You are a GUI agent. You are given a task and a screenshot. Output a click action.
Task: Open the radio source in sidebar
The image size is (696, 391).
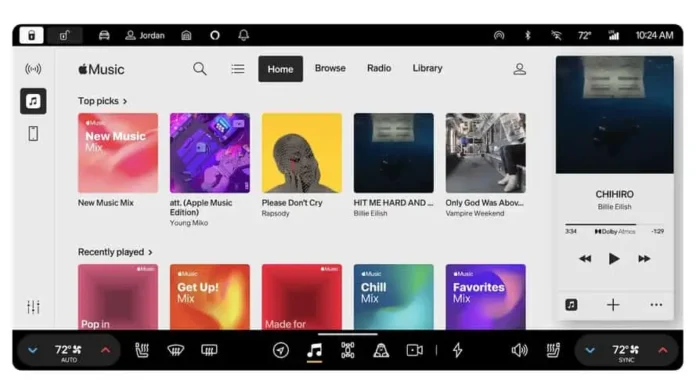[33, 69]
